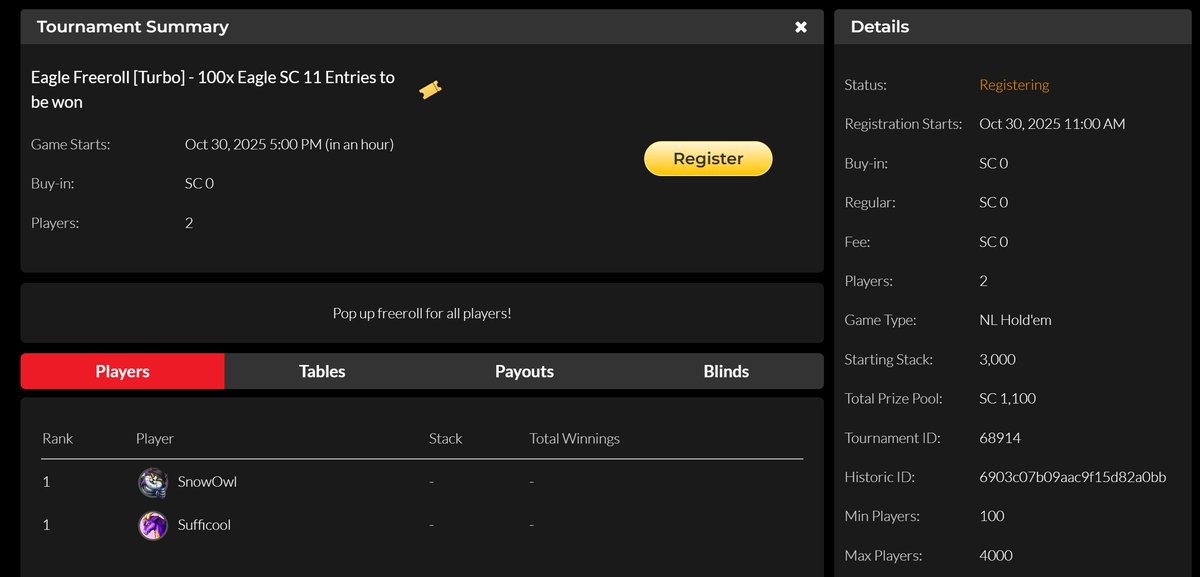Click the ticket icon beside the tournament title
The width and height of the screenshot is (1200, 577).
coord(430,89)
